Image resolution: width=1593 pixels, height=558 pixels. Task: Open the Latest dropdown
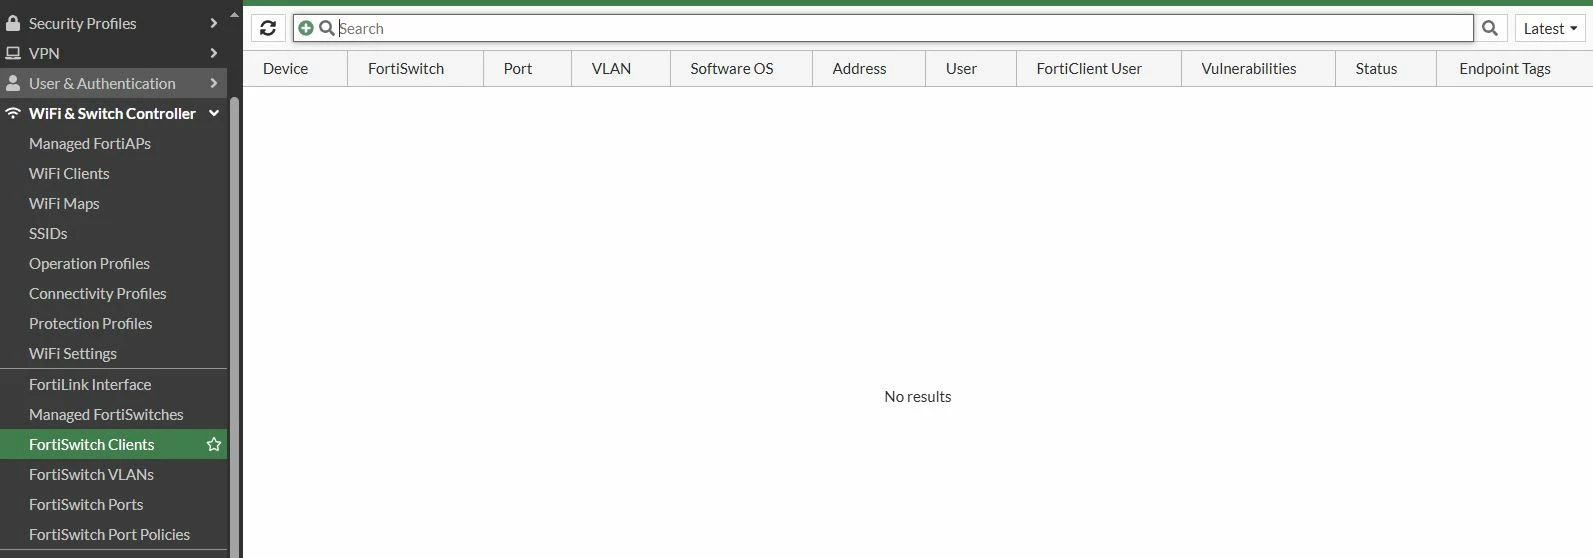click(x=1550, y=28)
